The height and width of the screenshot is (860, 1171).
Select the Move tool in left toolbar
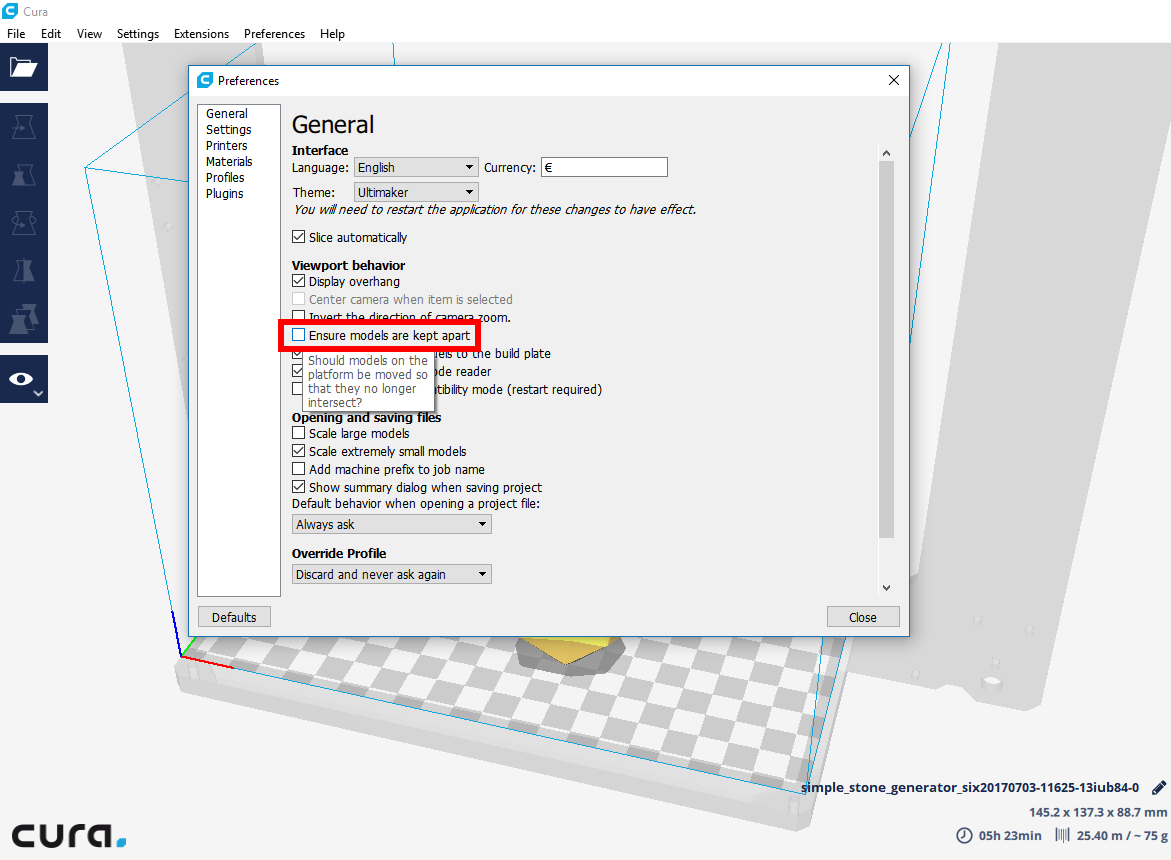(24, 127)
